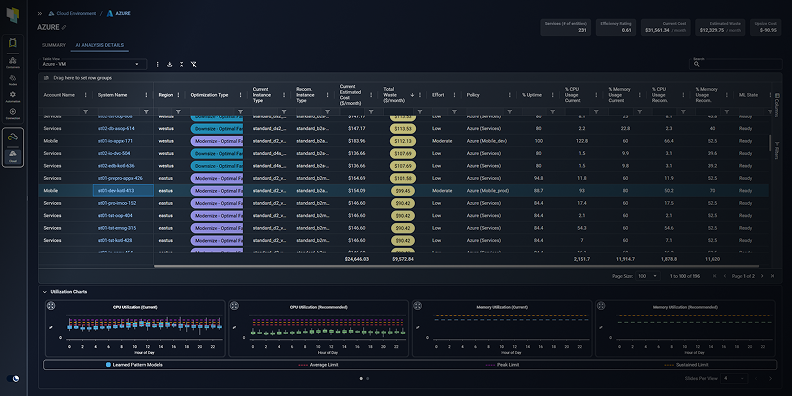Open the Page Size 100 dropdown

649,276
